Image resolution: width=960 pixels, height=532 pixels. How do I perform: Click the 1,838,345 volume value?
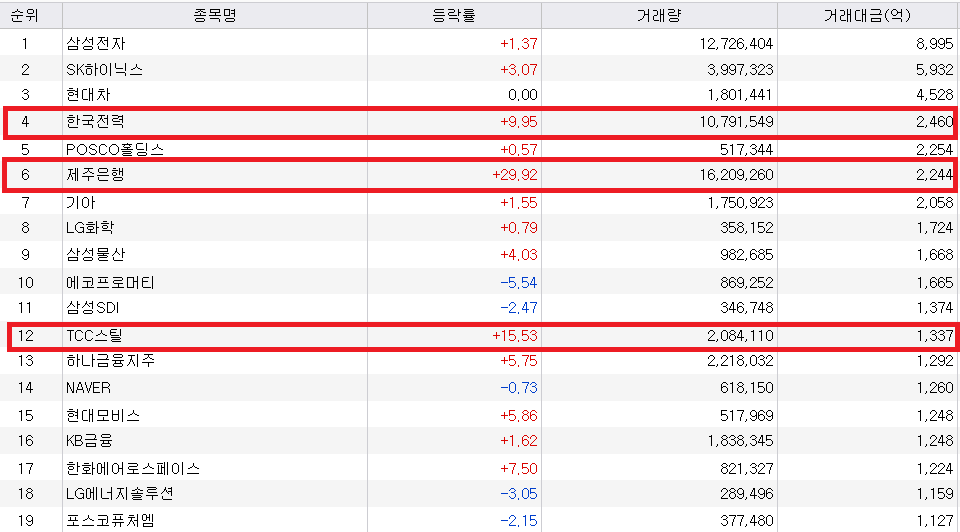point(740,441)
